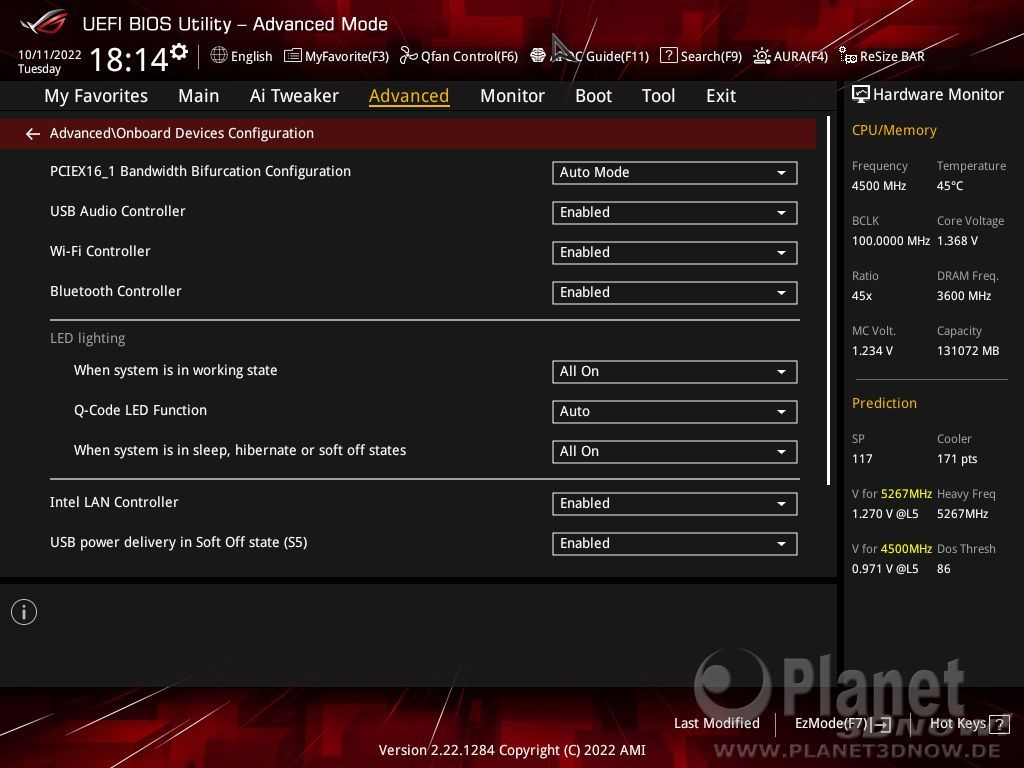This screenshot has height=768, width=1024.
Task: Switch to My Favorites tab
Action: click(x=96, y=96)
